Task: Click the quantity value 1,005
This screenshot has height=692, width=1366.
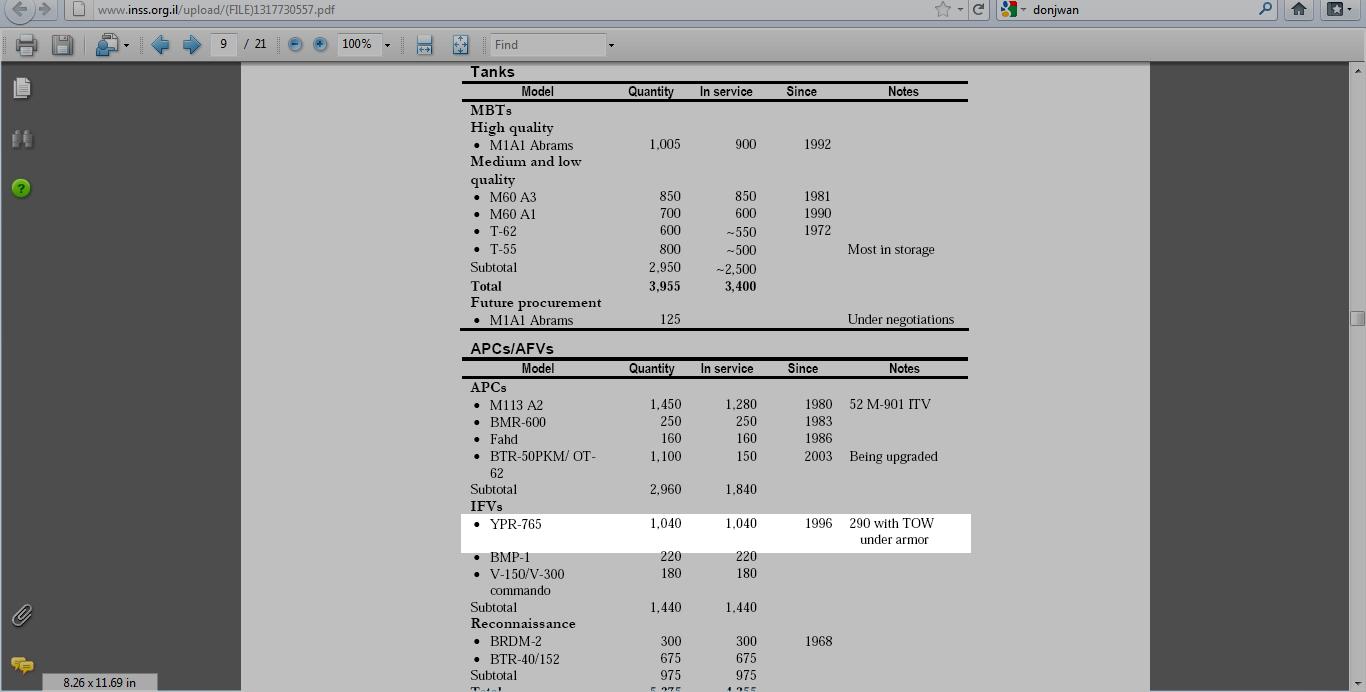Action: point(665,145)
